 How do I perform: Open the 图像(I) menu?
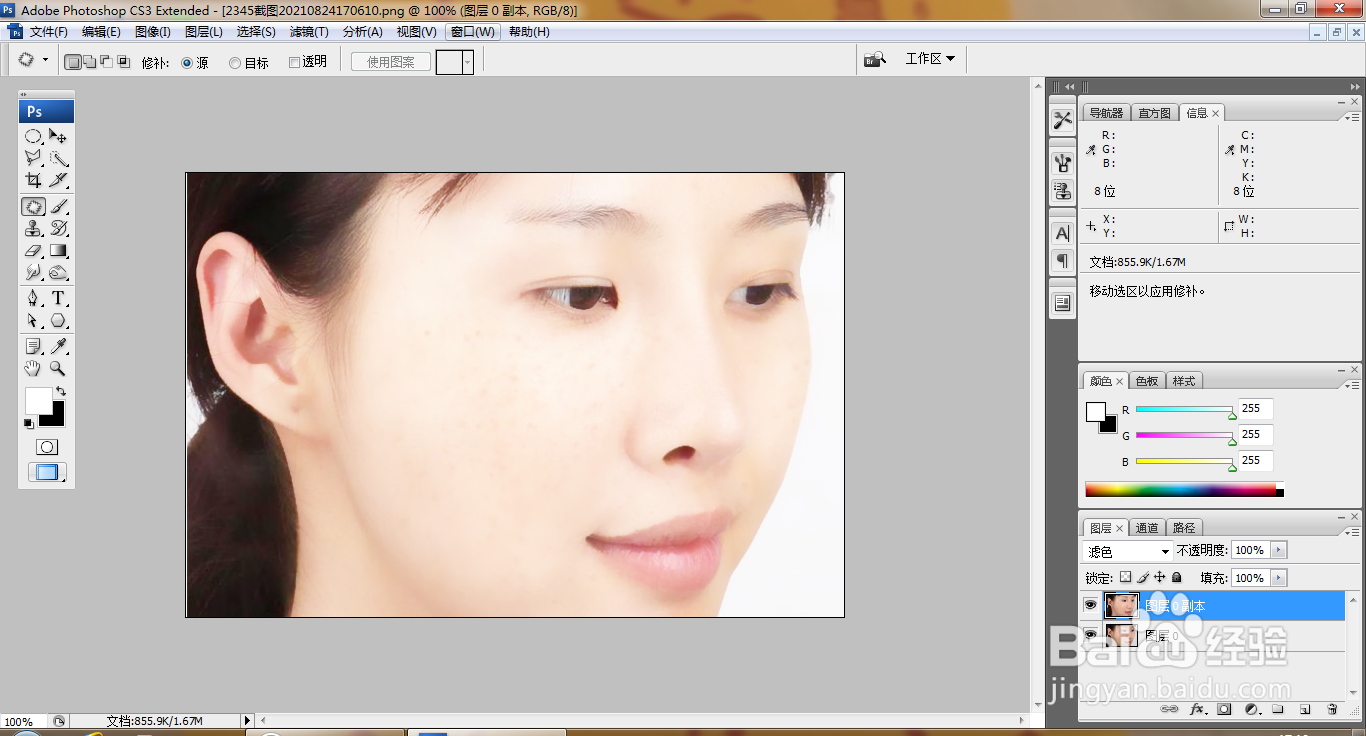click(x=152, y=32)
